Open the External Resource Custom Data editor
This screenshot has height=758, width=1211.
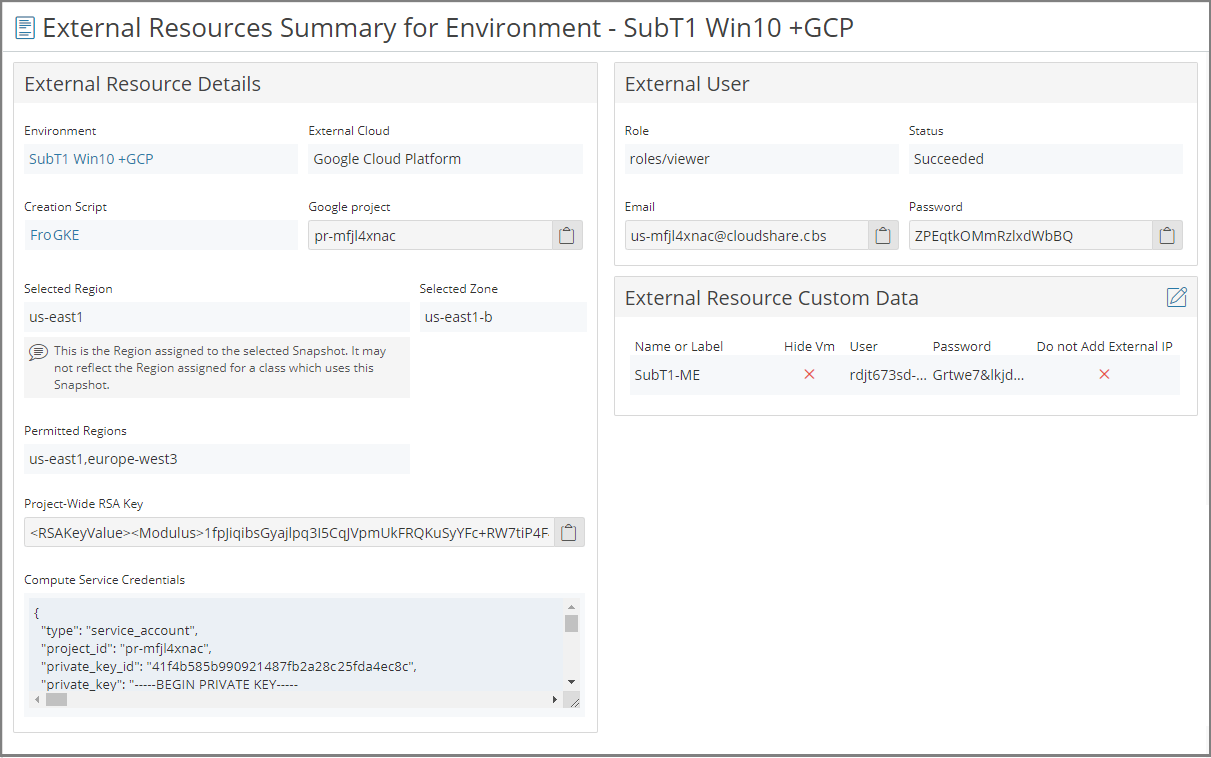pyautogui.click(x=1177, y=297)
